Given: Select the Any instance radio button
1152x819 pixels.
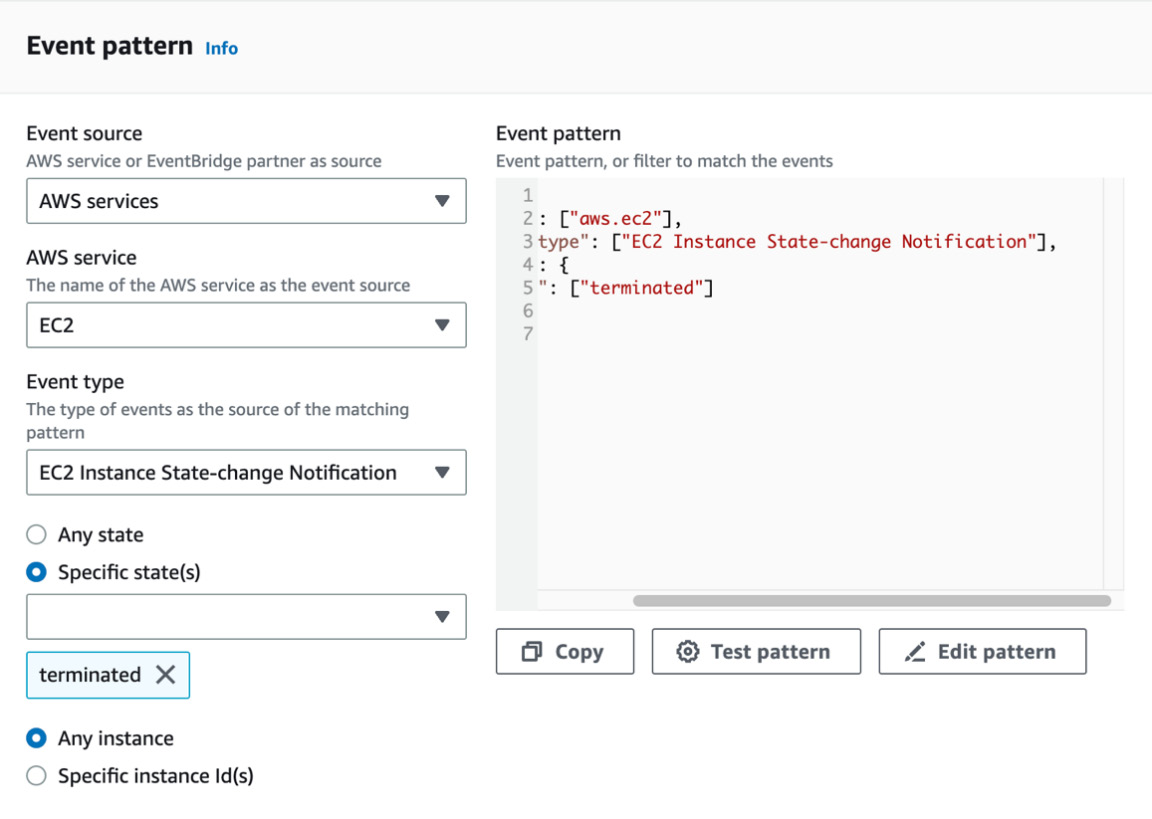Looking at the screenshot, I should pos(36,737).
